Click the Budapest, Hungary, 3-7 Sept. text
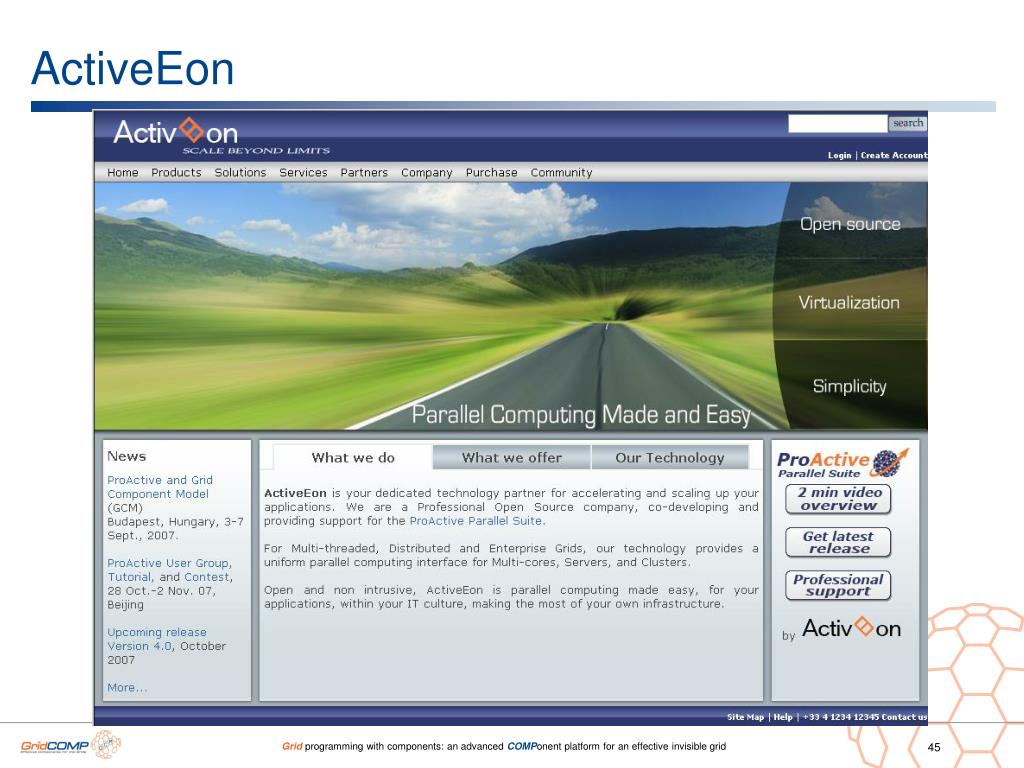Screen dimensions: 1024x768 175,528
